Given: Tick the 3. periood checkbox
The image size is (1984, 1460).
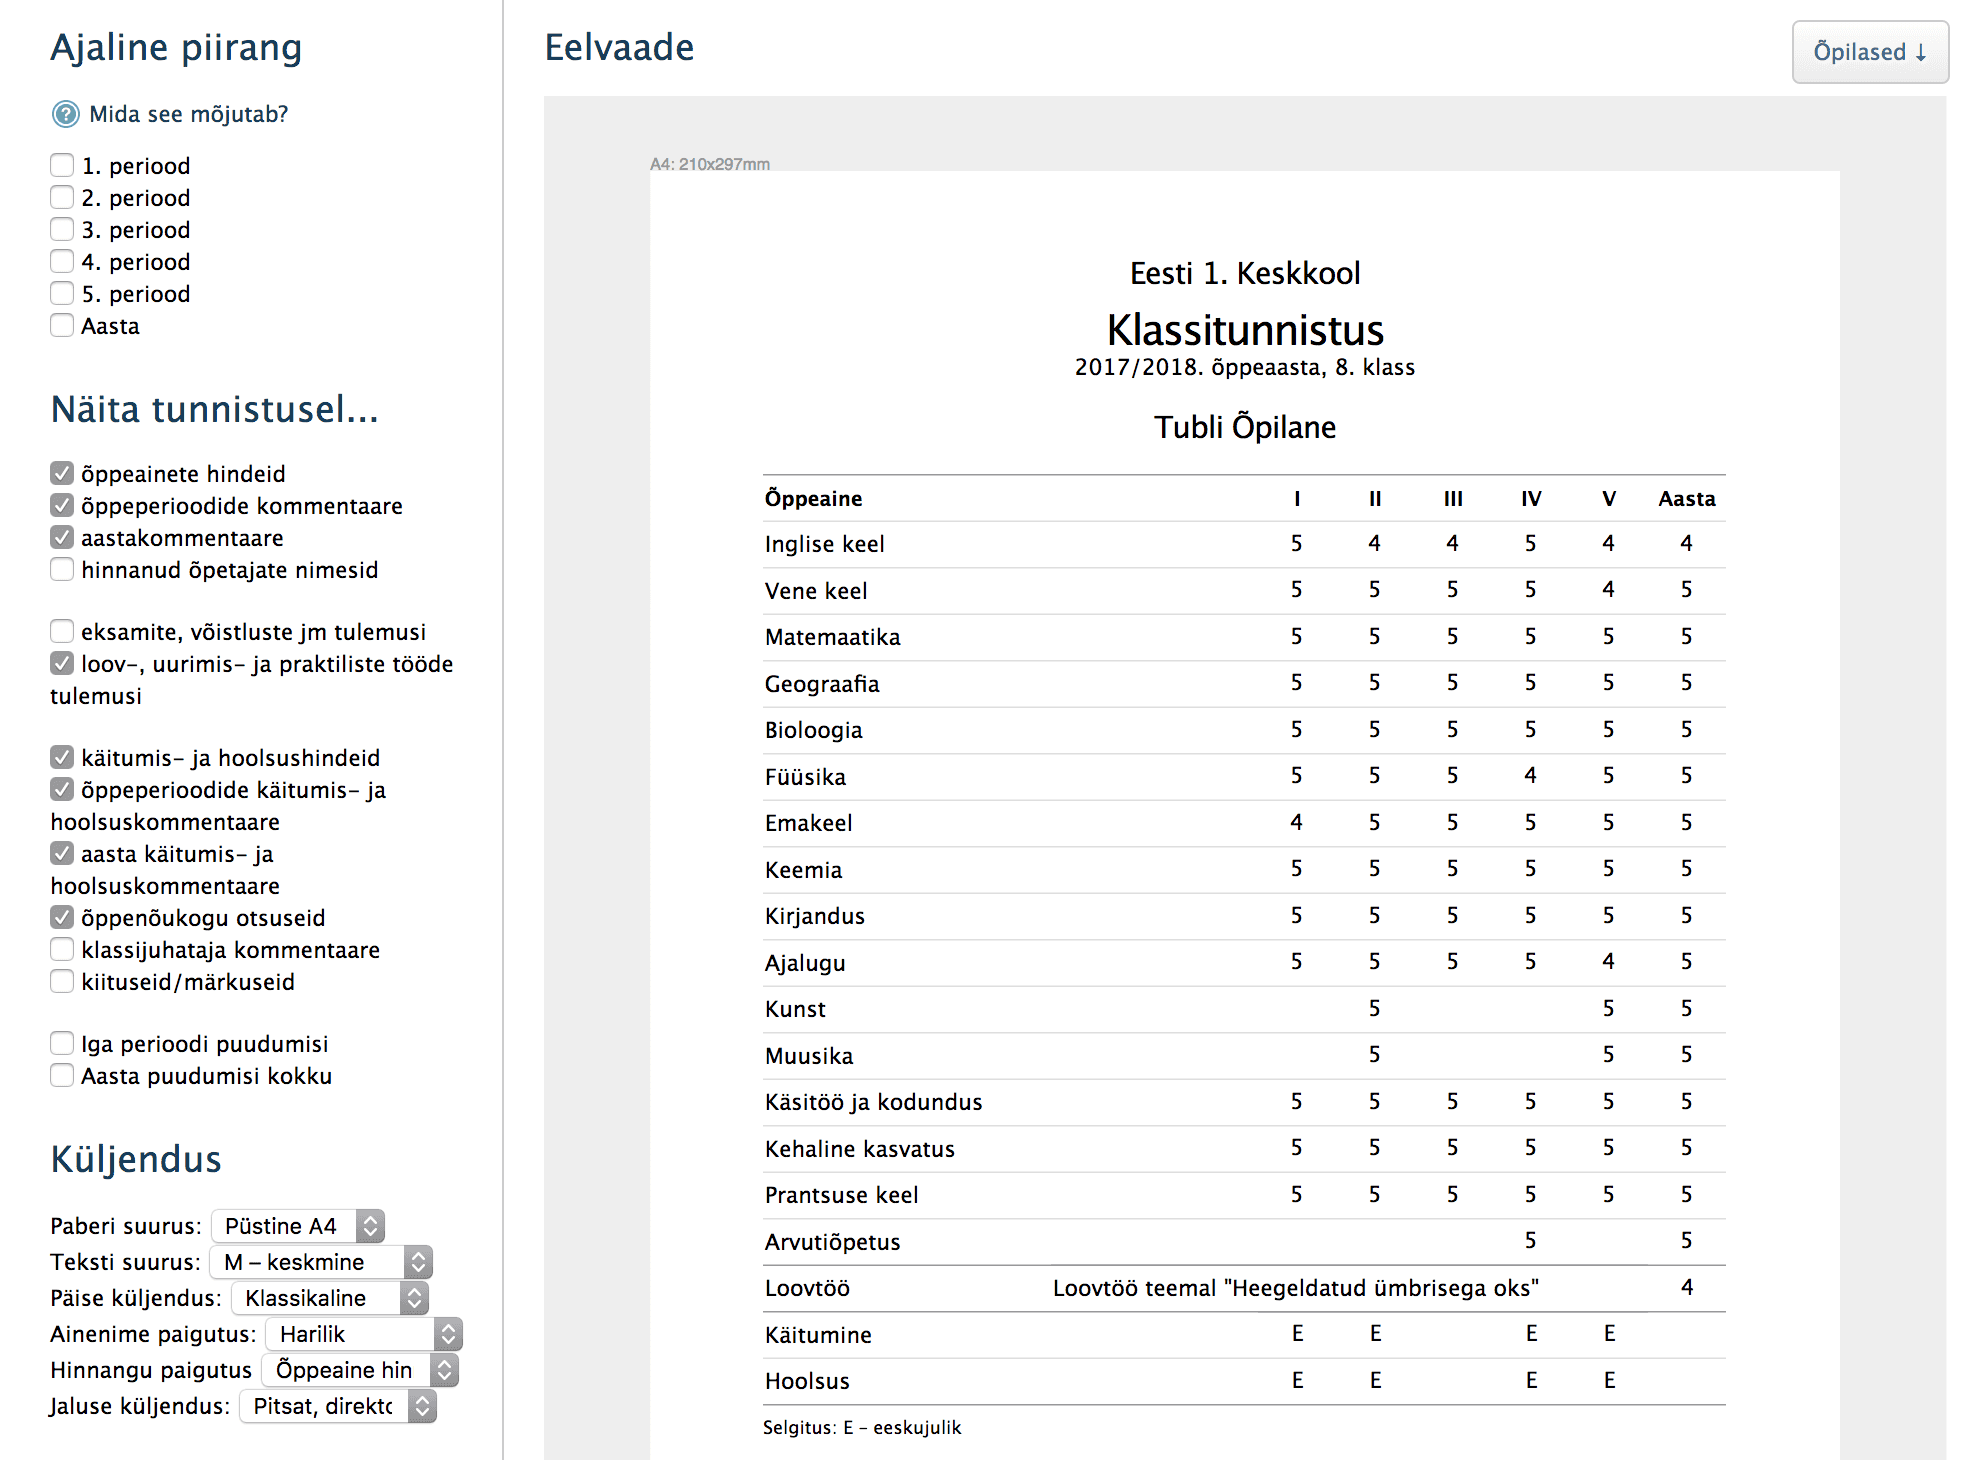Looking at the screenshot, I should pos(62,229).
